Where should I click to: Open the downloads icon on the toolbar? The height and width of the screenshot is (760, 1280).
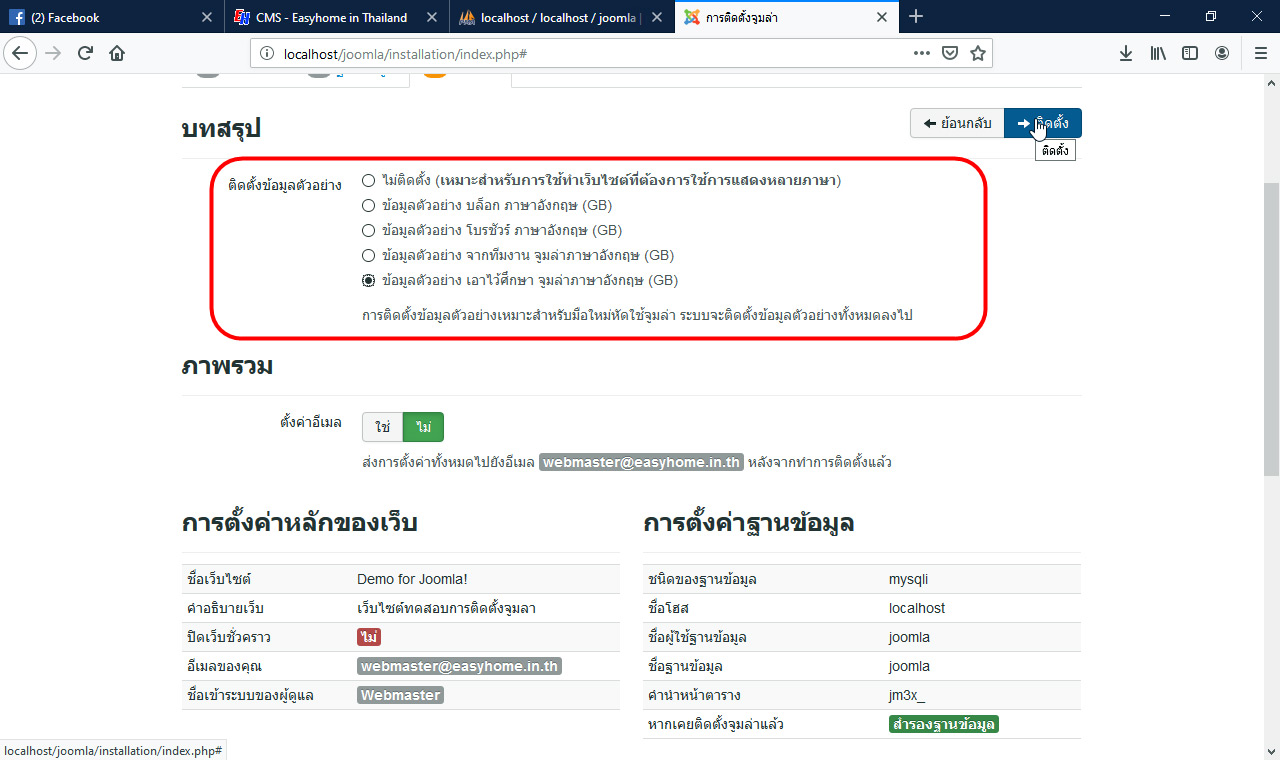tap(1126, 52)
